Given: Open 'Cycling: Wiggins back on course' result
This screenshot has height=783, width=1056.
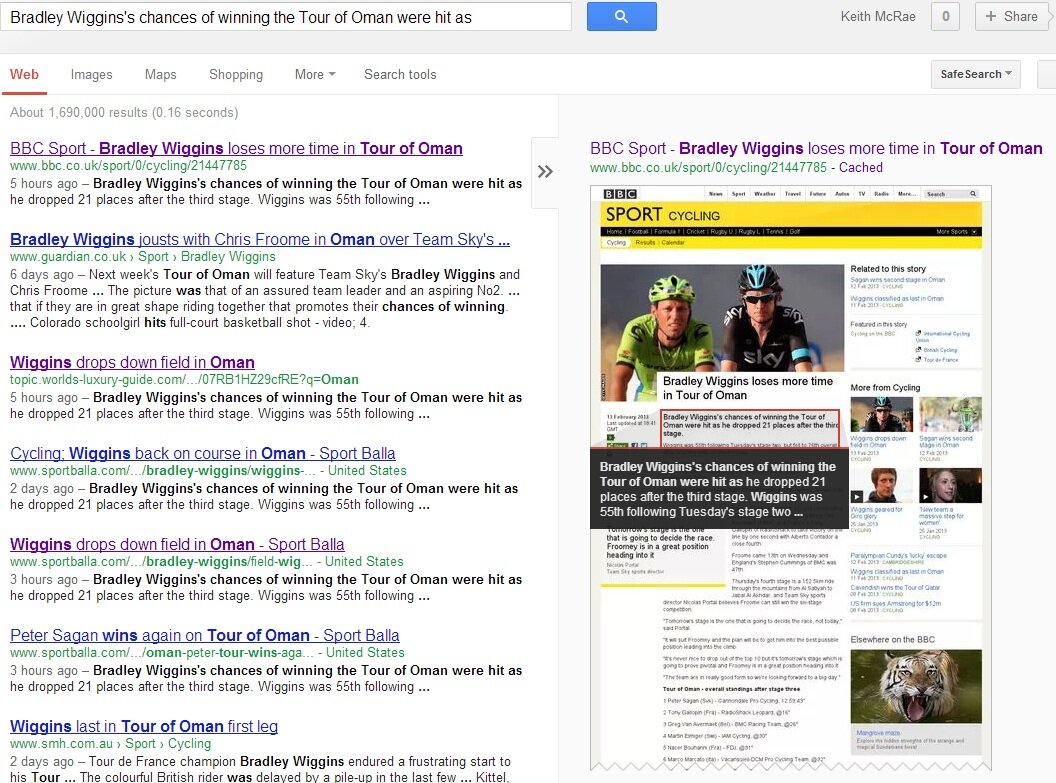Looking at the screenshot, I should [203, 453].
